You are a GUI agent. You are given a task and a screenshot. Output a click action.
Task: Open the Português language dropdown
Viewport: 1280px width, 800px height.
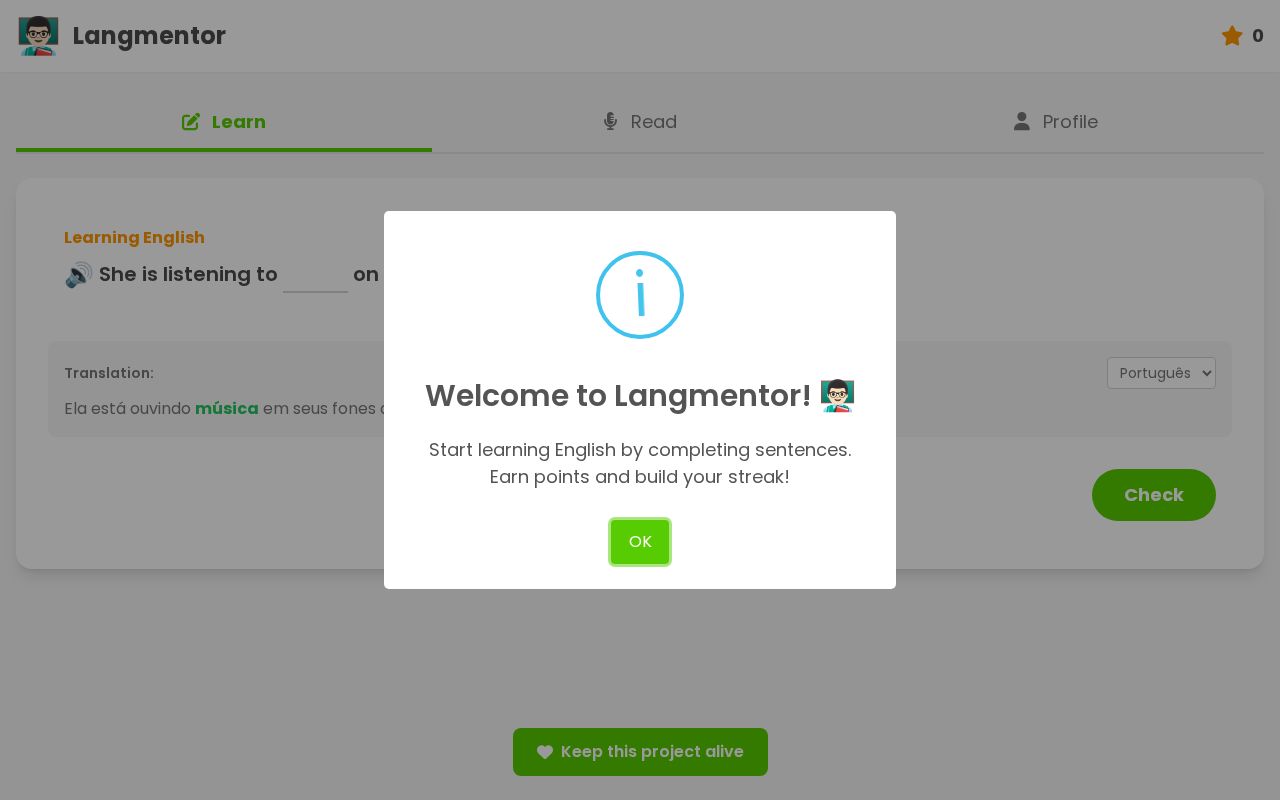[x=1161, y=373]
